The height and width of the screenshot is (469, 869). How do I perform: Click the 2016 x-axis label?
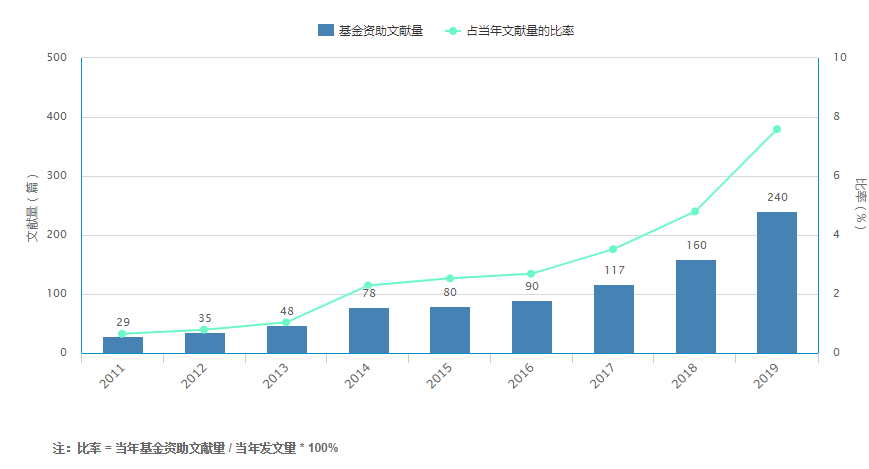coord(521,376)
